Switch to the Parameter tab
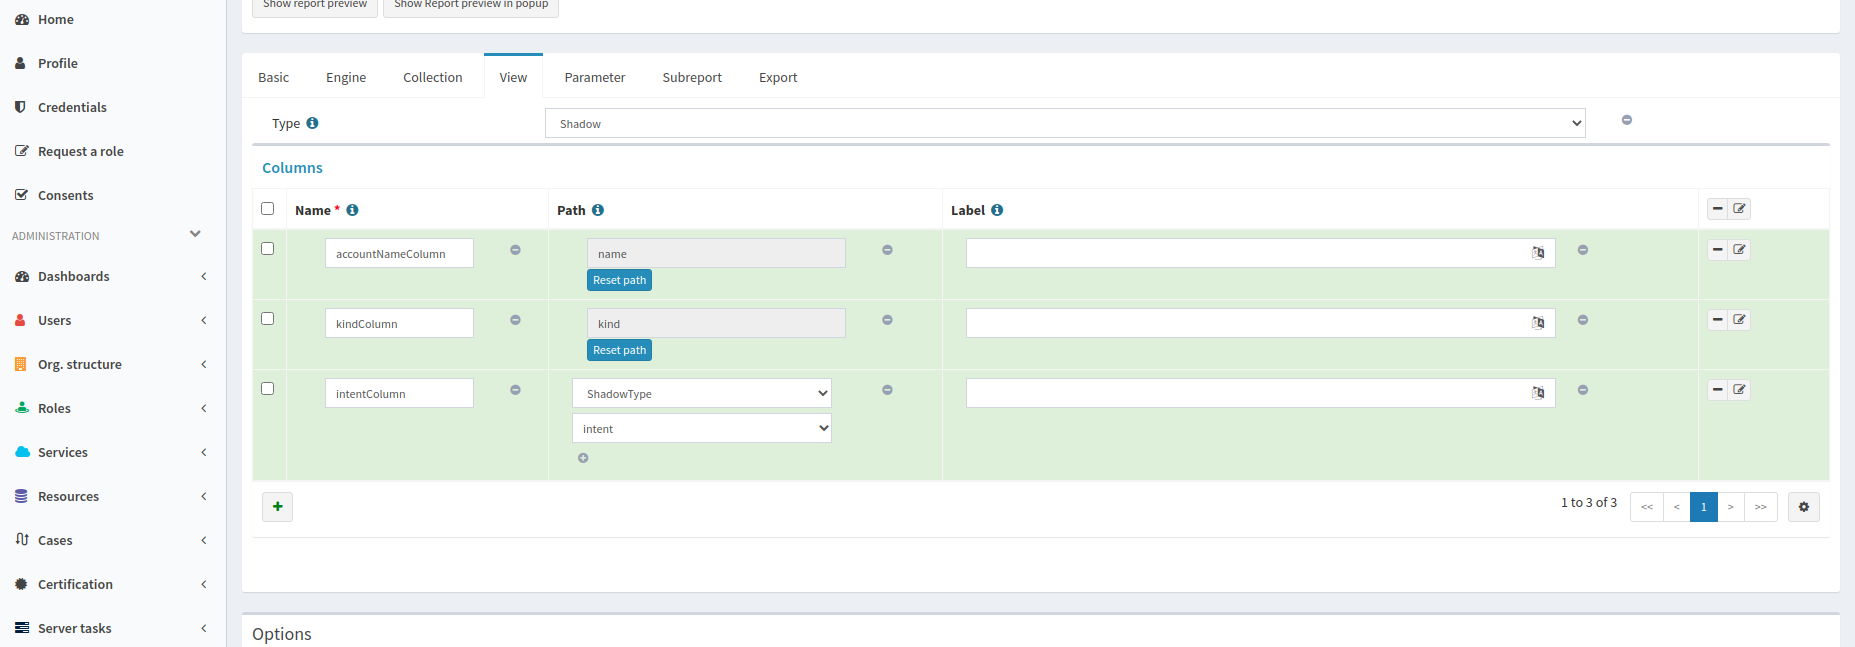This screenshot has height=647, width=1855. click(595, 77)
